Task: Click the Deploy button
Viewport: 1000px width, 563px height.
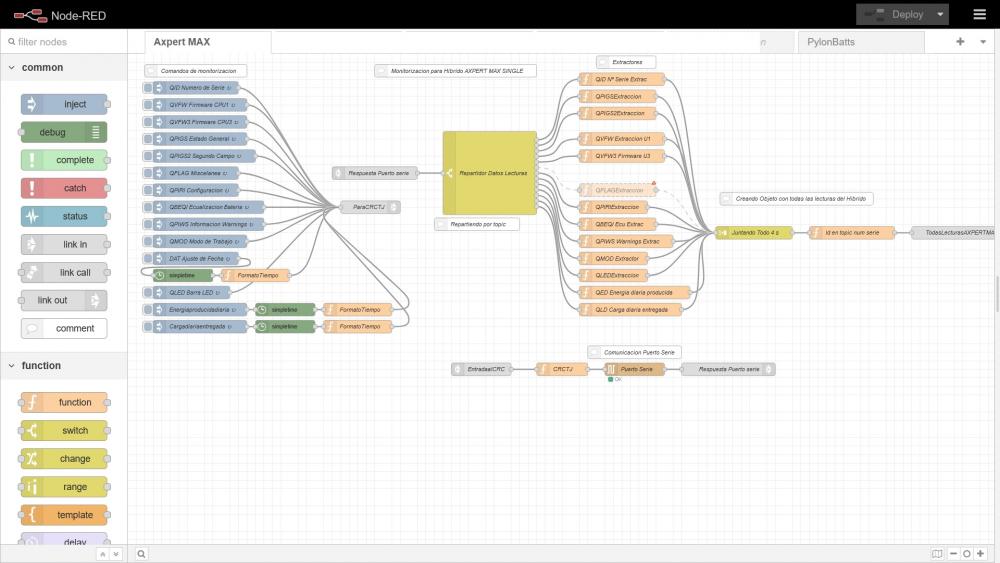Action: point(894,14)
